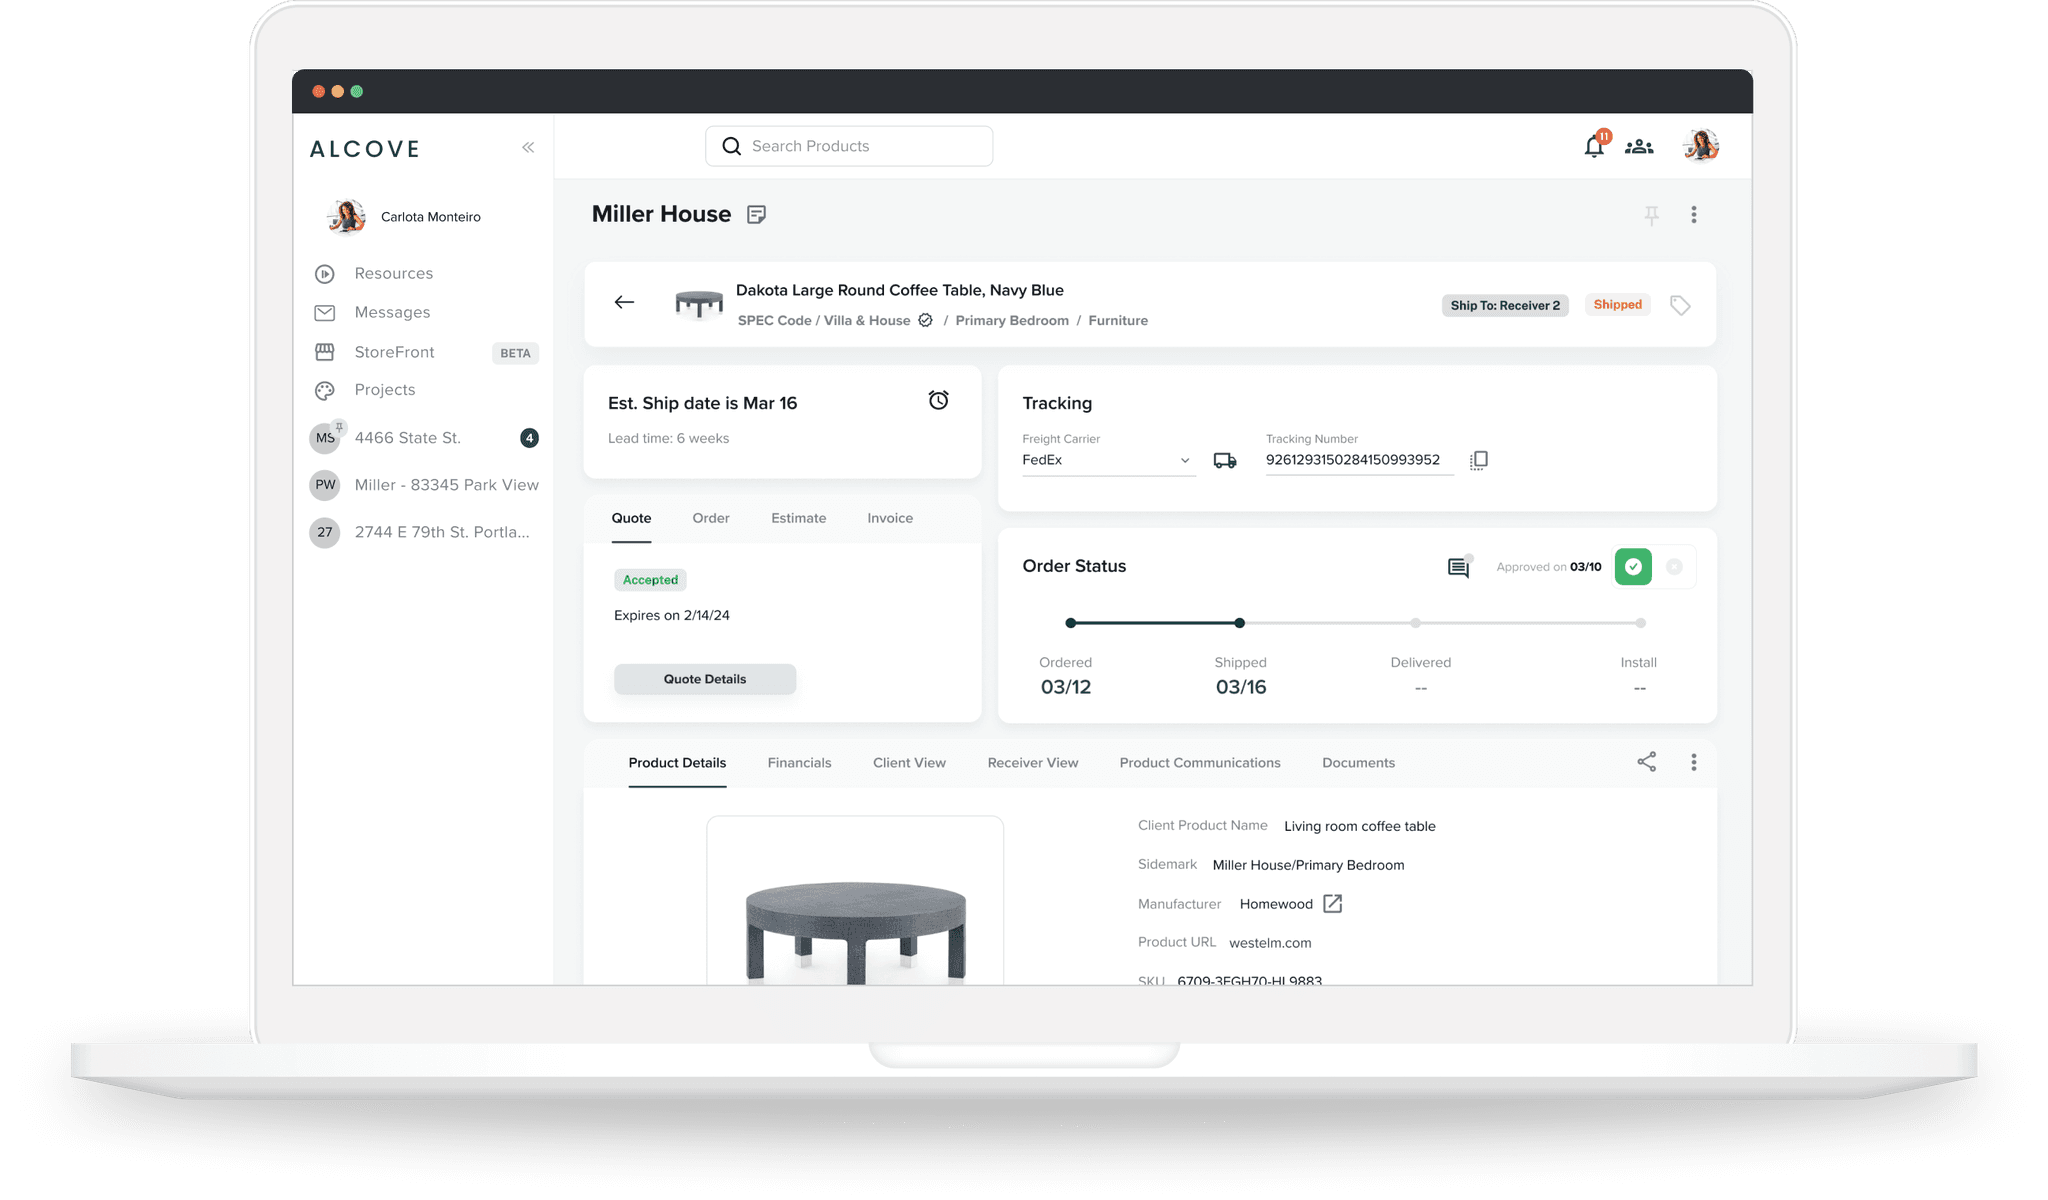Go back with the left arrow

(624, 302)
